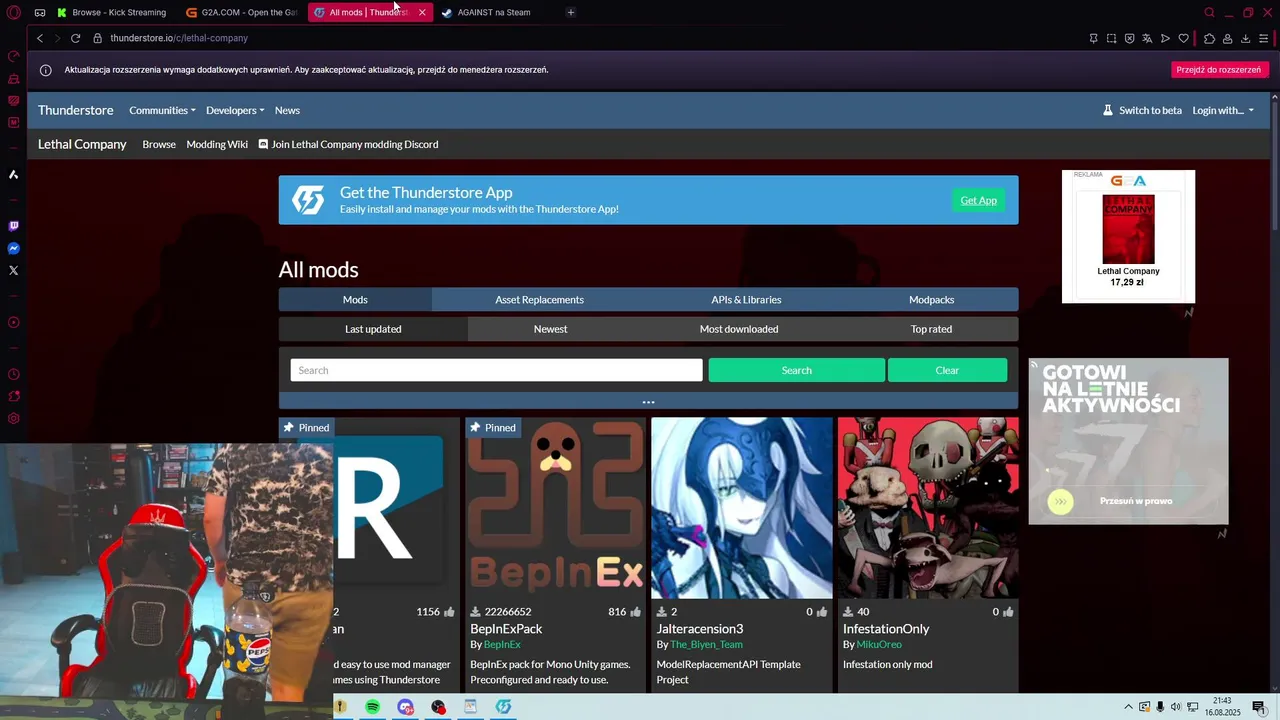Select the Mods category tab

(355, 299)
